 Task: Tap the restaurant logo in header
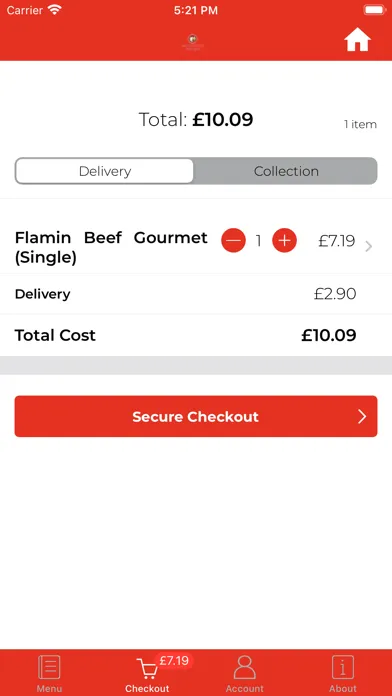pyautogui.click(x=193, y=42)
